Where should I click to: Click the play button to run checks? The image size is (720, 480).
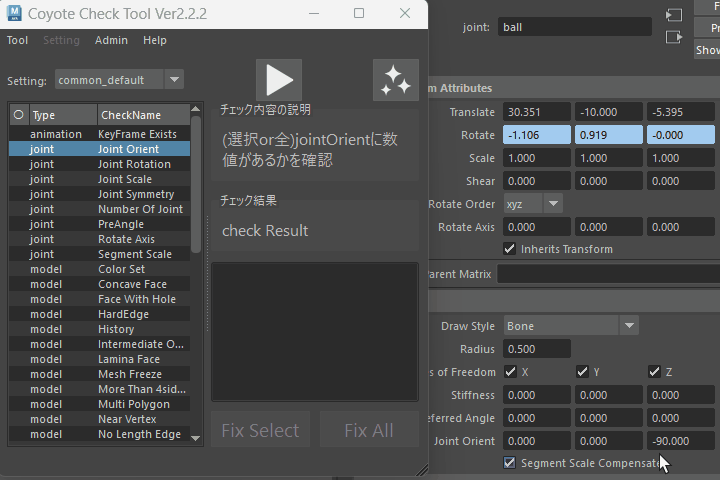point(279,80)
